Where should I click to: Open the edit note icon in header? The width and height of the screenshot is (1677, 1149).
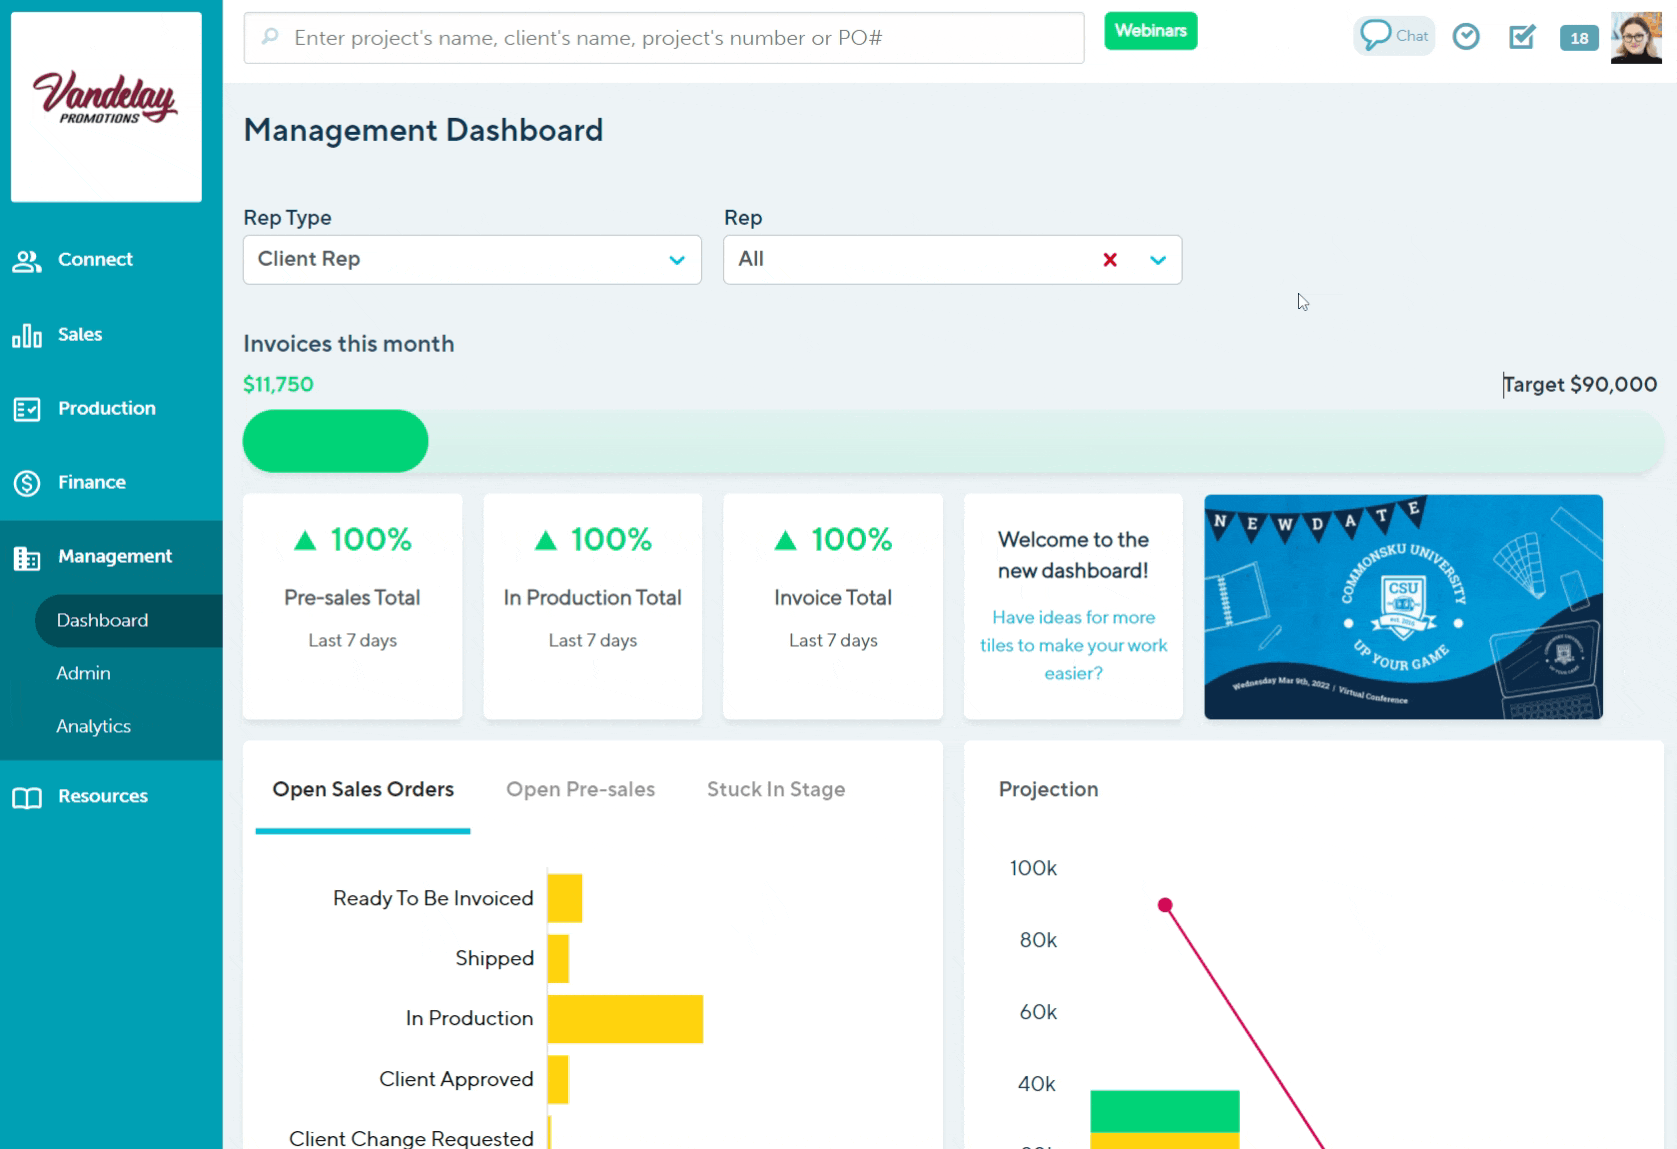1521,37
